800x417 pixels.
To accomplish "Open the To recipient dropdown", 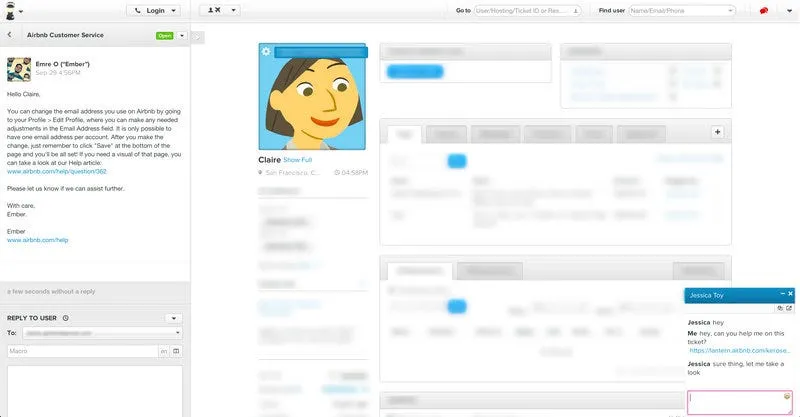I will pos(103,333).
